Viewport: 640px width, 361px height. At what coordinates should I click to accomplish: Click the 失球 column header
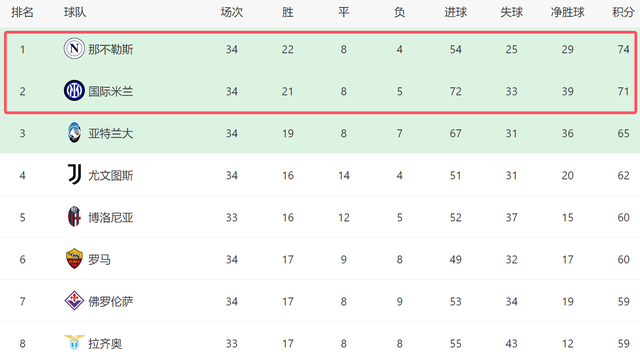point(511,12)
